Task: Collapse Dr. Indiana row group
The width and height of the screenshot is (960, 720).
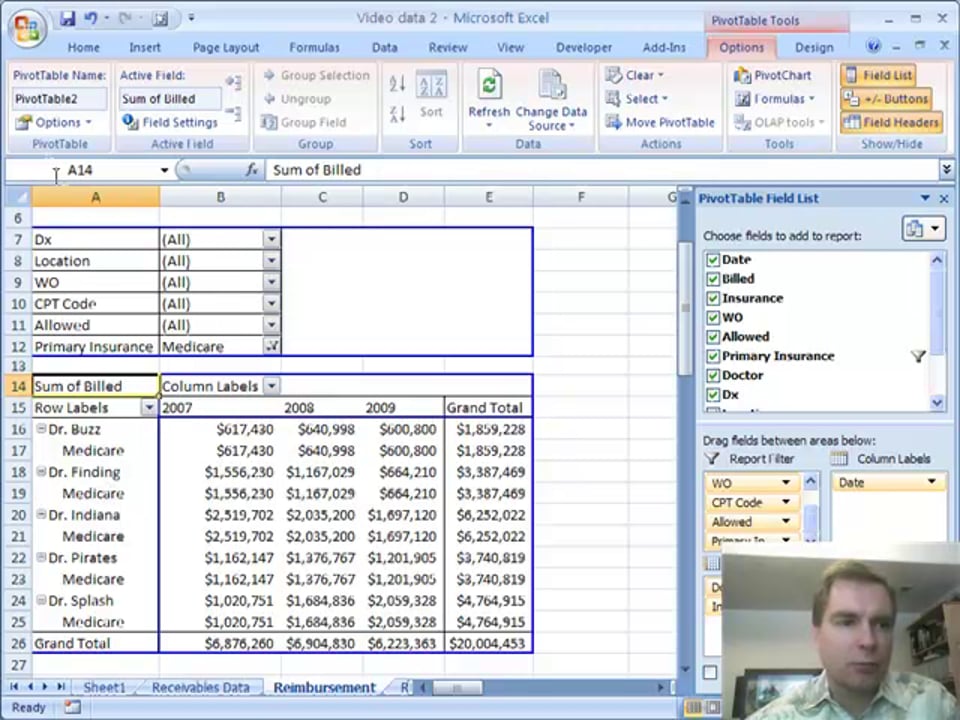Action: [41, 514]
